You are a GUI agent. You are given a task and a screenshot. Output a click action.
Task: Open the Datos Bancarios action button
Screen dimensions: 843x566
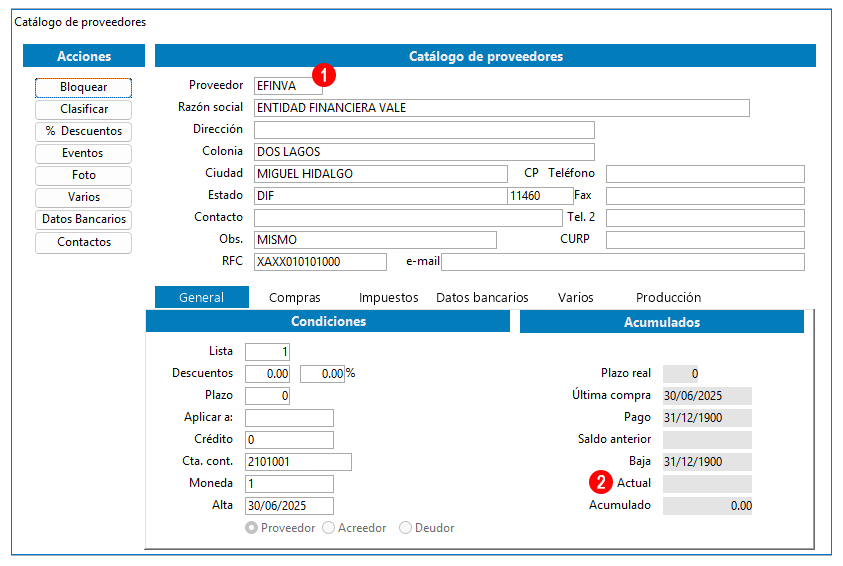coord(83,219)
